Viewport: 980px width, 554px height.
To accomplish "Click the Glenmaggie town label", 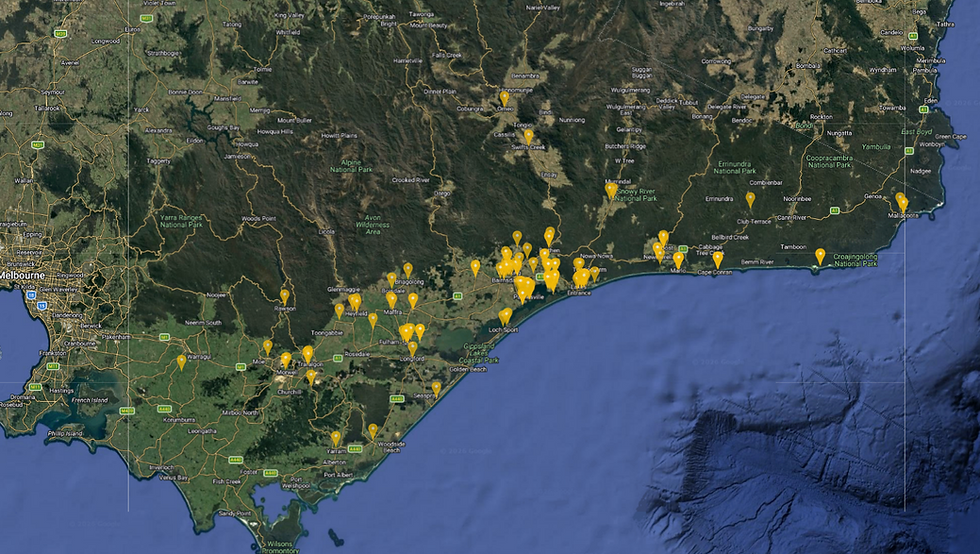I will click(344, 290).
